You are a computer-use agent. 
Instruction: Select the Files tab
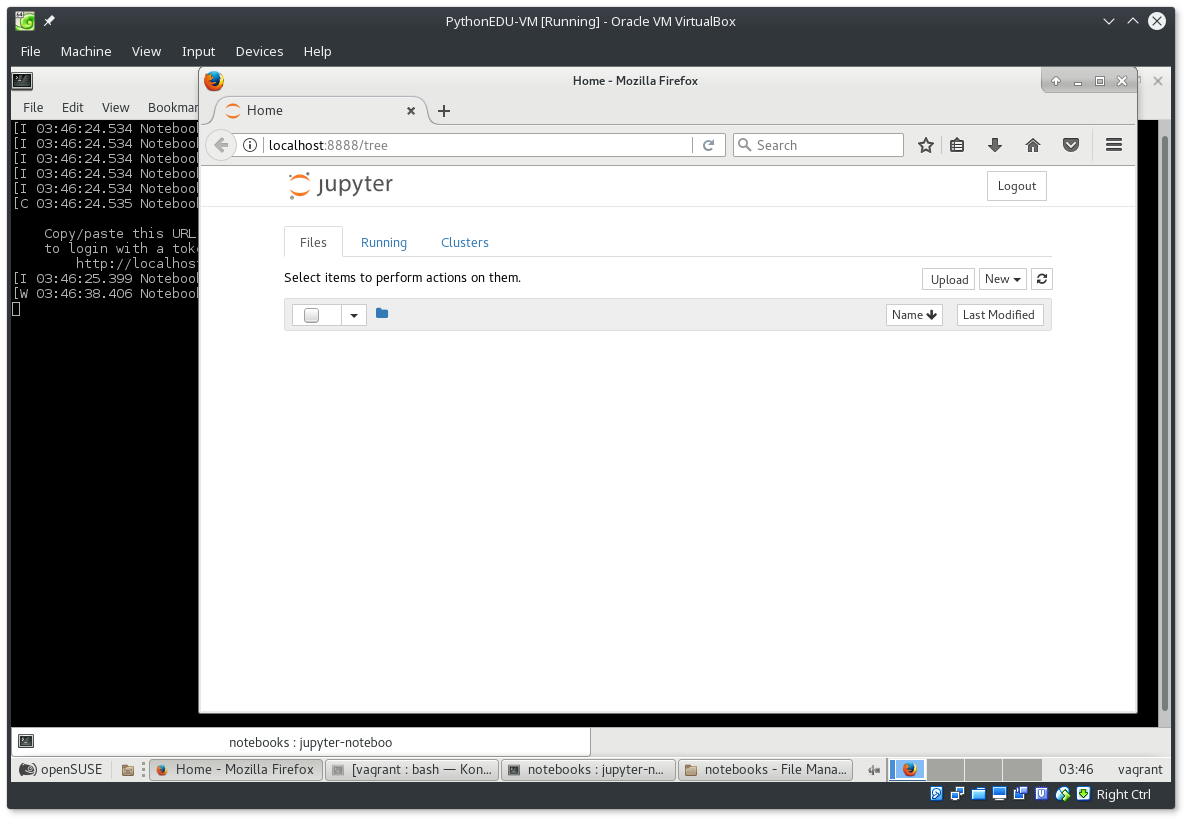313,242
